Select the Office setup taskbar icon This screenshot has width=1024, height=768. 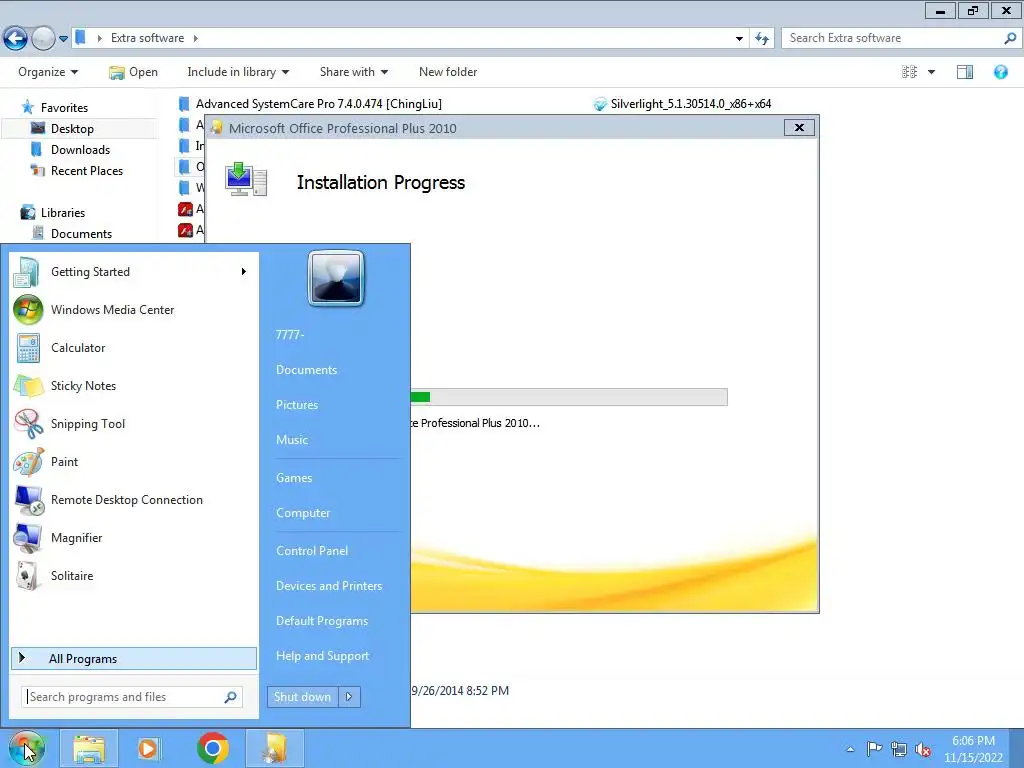click(275, 748)
